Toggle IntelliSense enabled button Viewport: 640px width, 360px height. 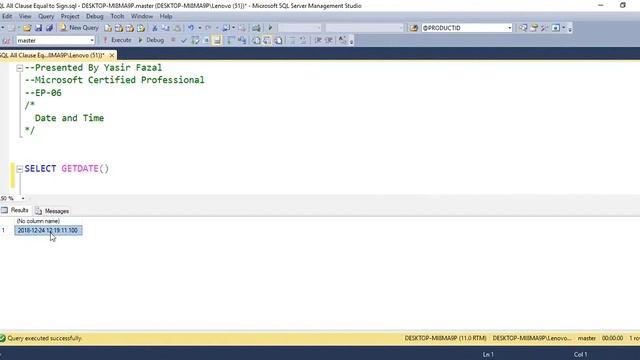pyautogui.click(x=217, y=40)
